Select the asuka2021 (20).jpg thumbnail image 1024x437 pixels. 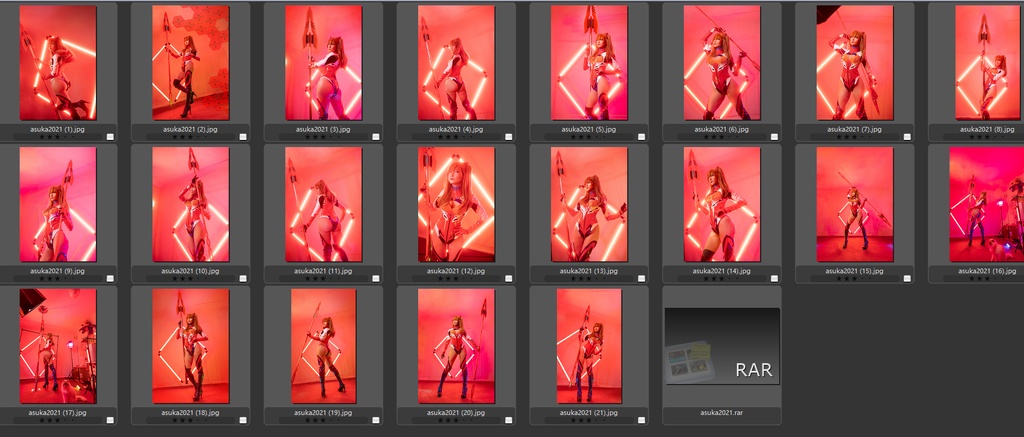tap(456, 346)
